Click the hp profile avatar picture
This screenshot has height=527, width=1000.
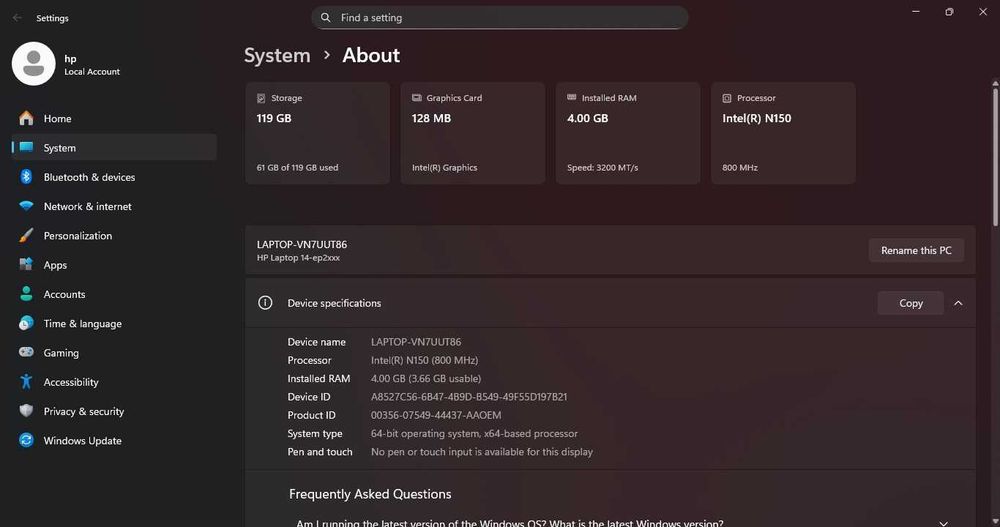pyautogui.click(x=34, y=64)
